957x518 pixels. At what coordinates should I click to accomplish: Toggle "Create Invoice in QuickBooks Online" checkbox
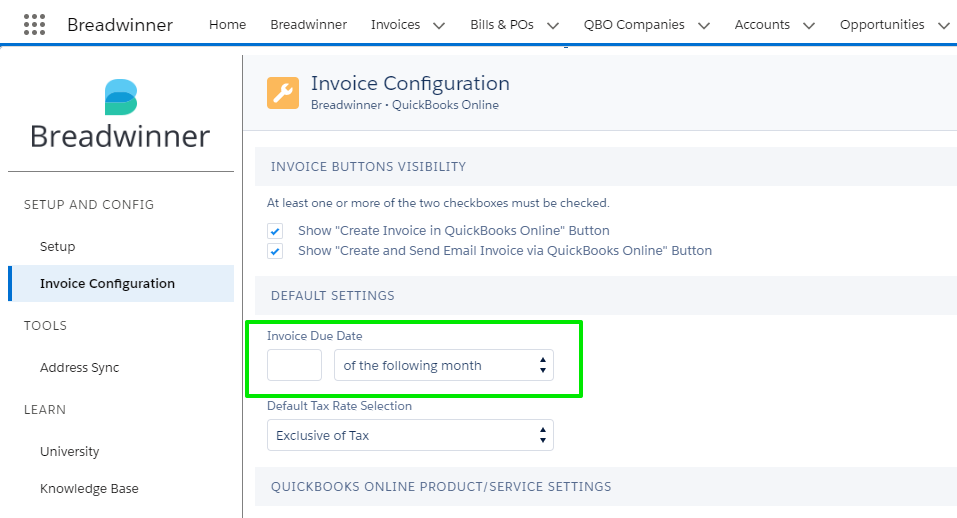click(275, 231)
